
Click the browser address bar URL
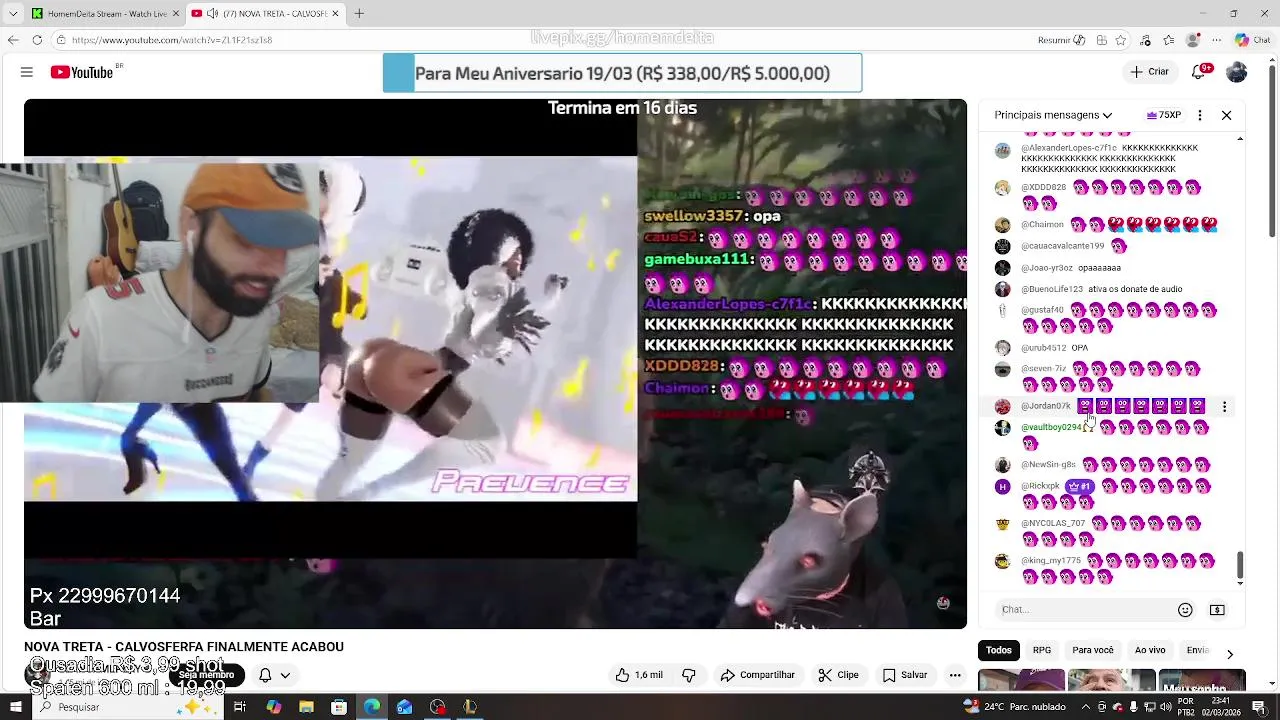tap(172, 40)
